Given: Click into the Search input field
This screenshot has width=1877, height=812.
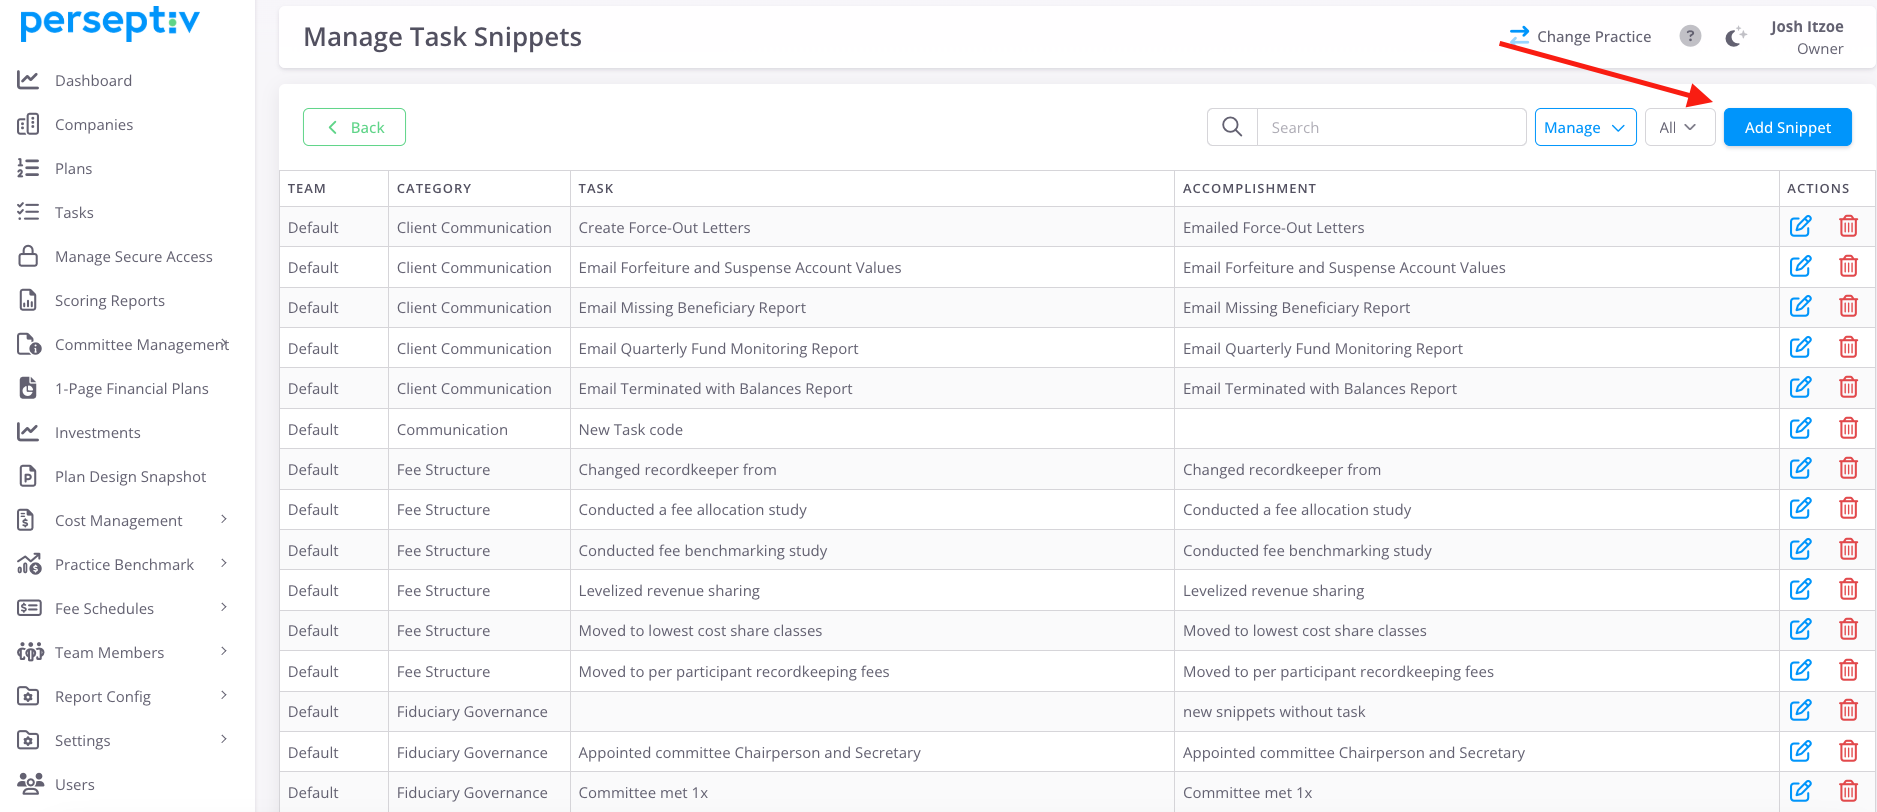Looking at the screenshot, I should coord(1390,127).
